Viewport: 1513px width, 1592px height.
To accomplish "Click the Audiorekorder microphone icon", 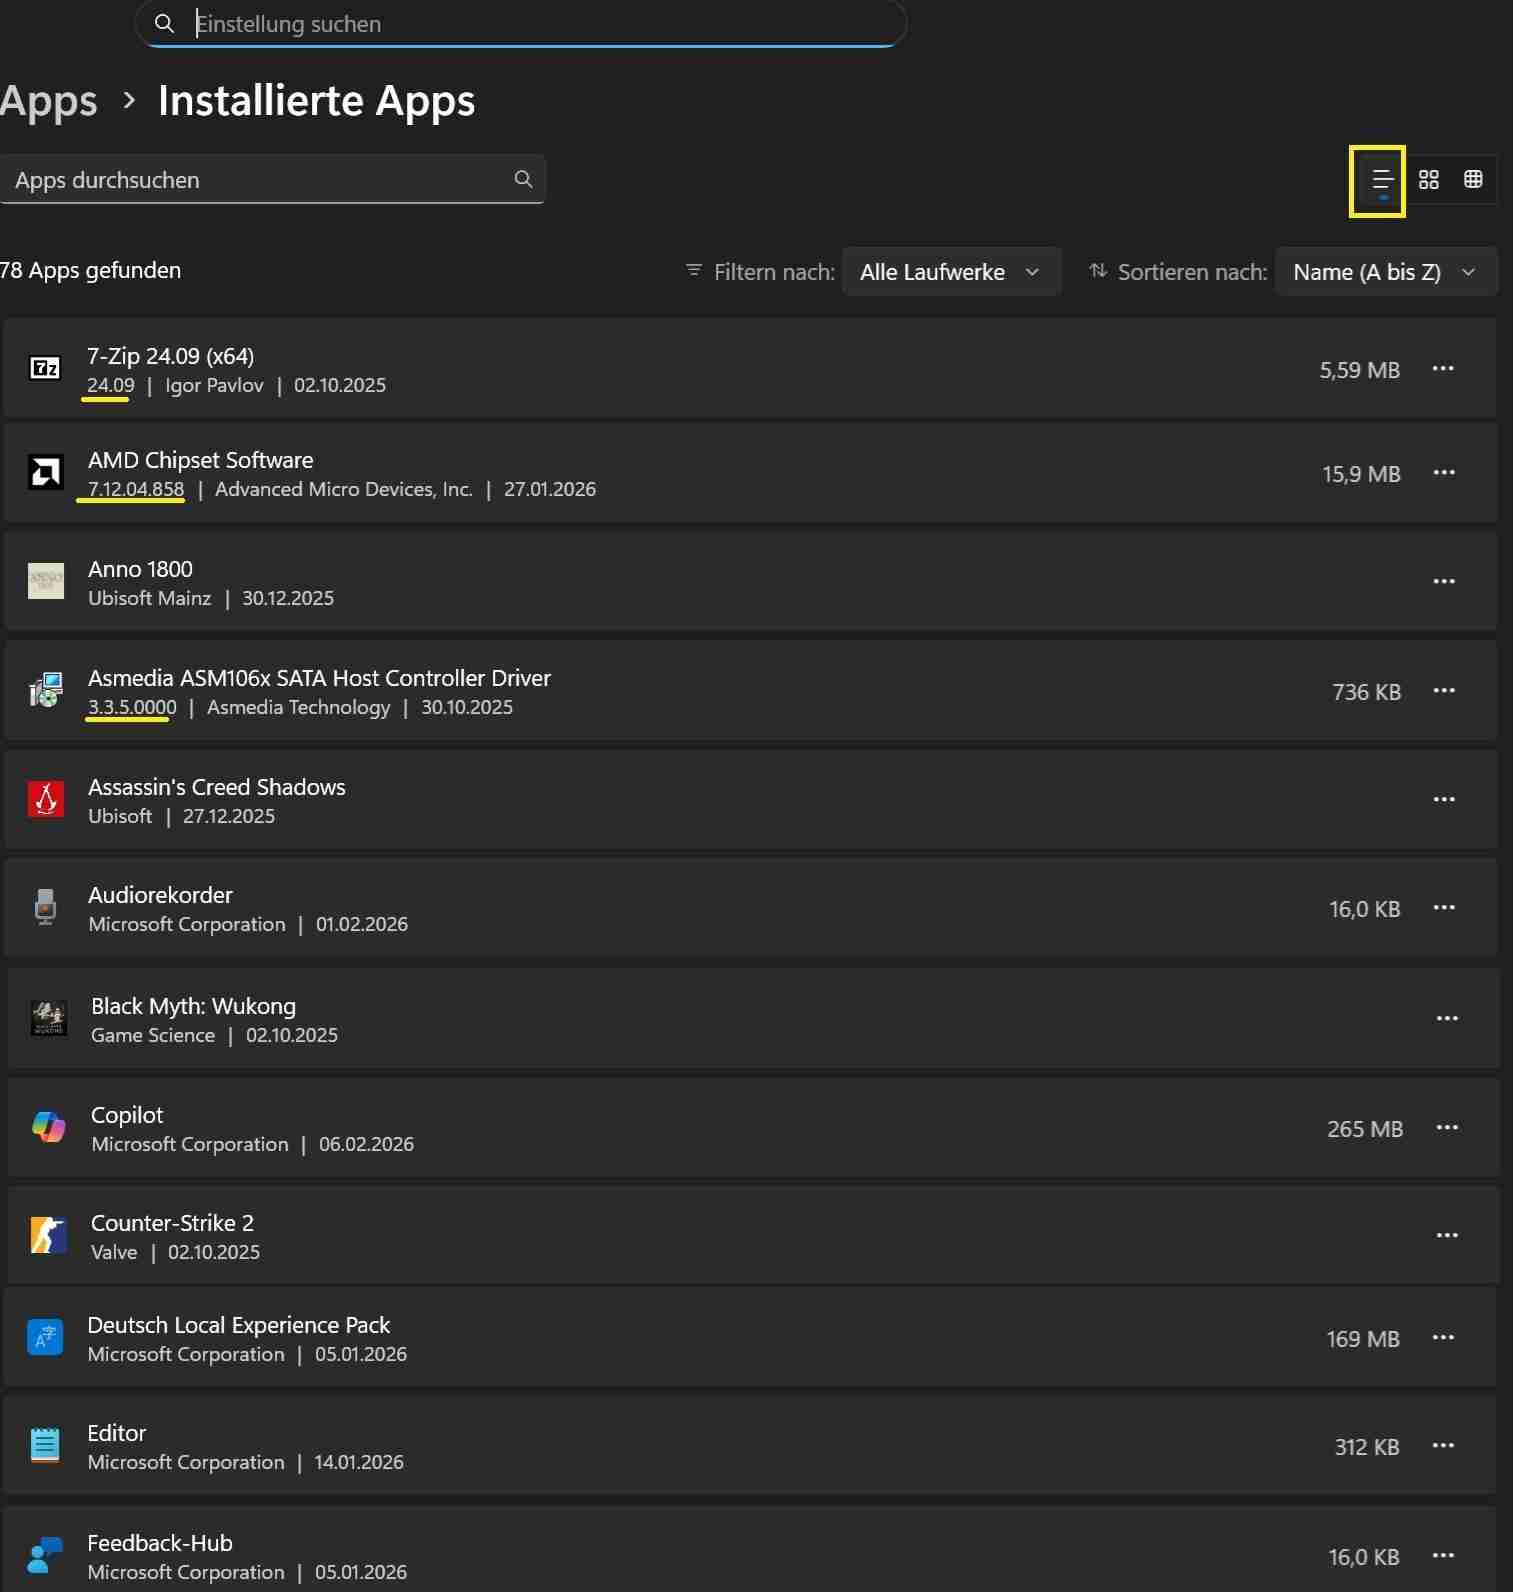I will point(45,907).
